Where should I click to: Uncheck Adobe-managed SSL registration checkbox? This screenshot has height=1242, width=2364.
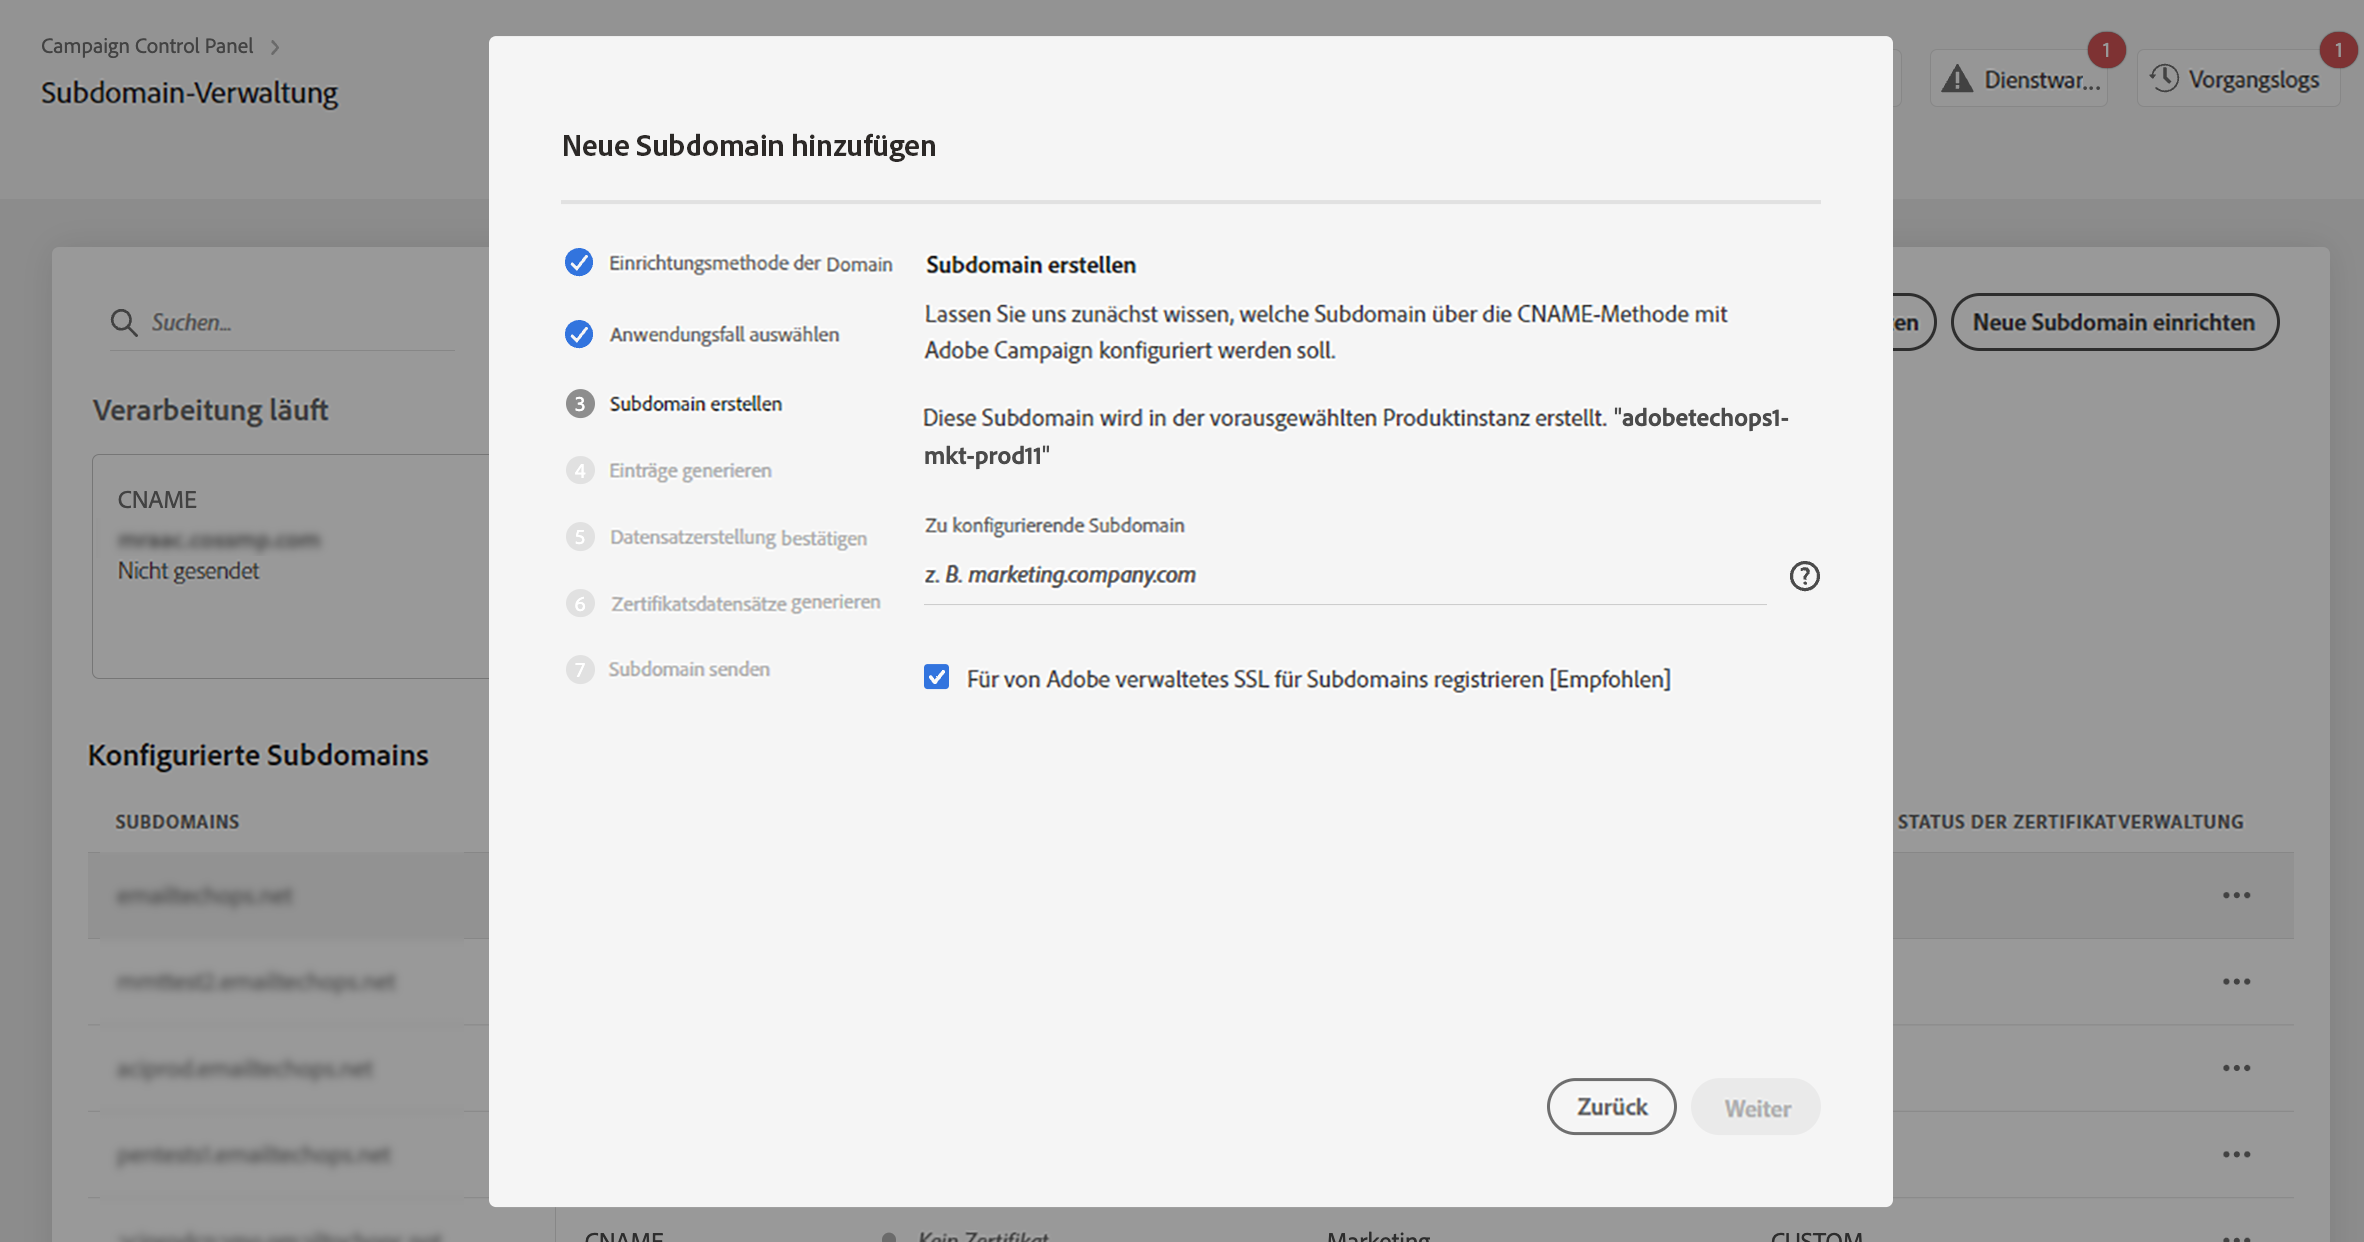(x=936, y=678)
